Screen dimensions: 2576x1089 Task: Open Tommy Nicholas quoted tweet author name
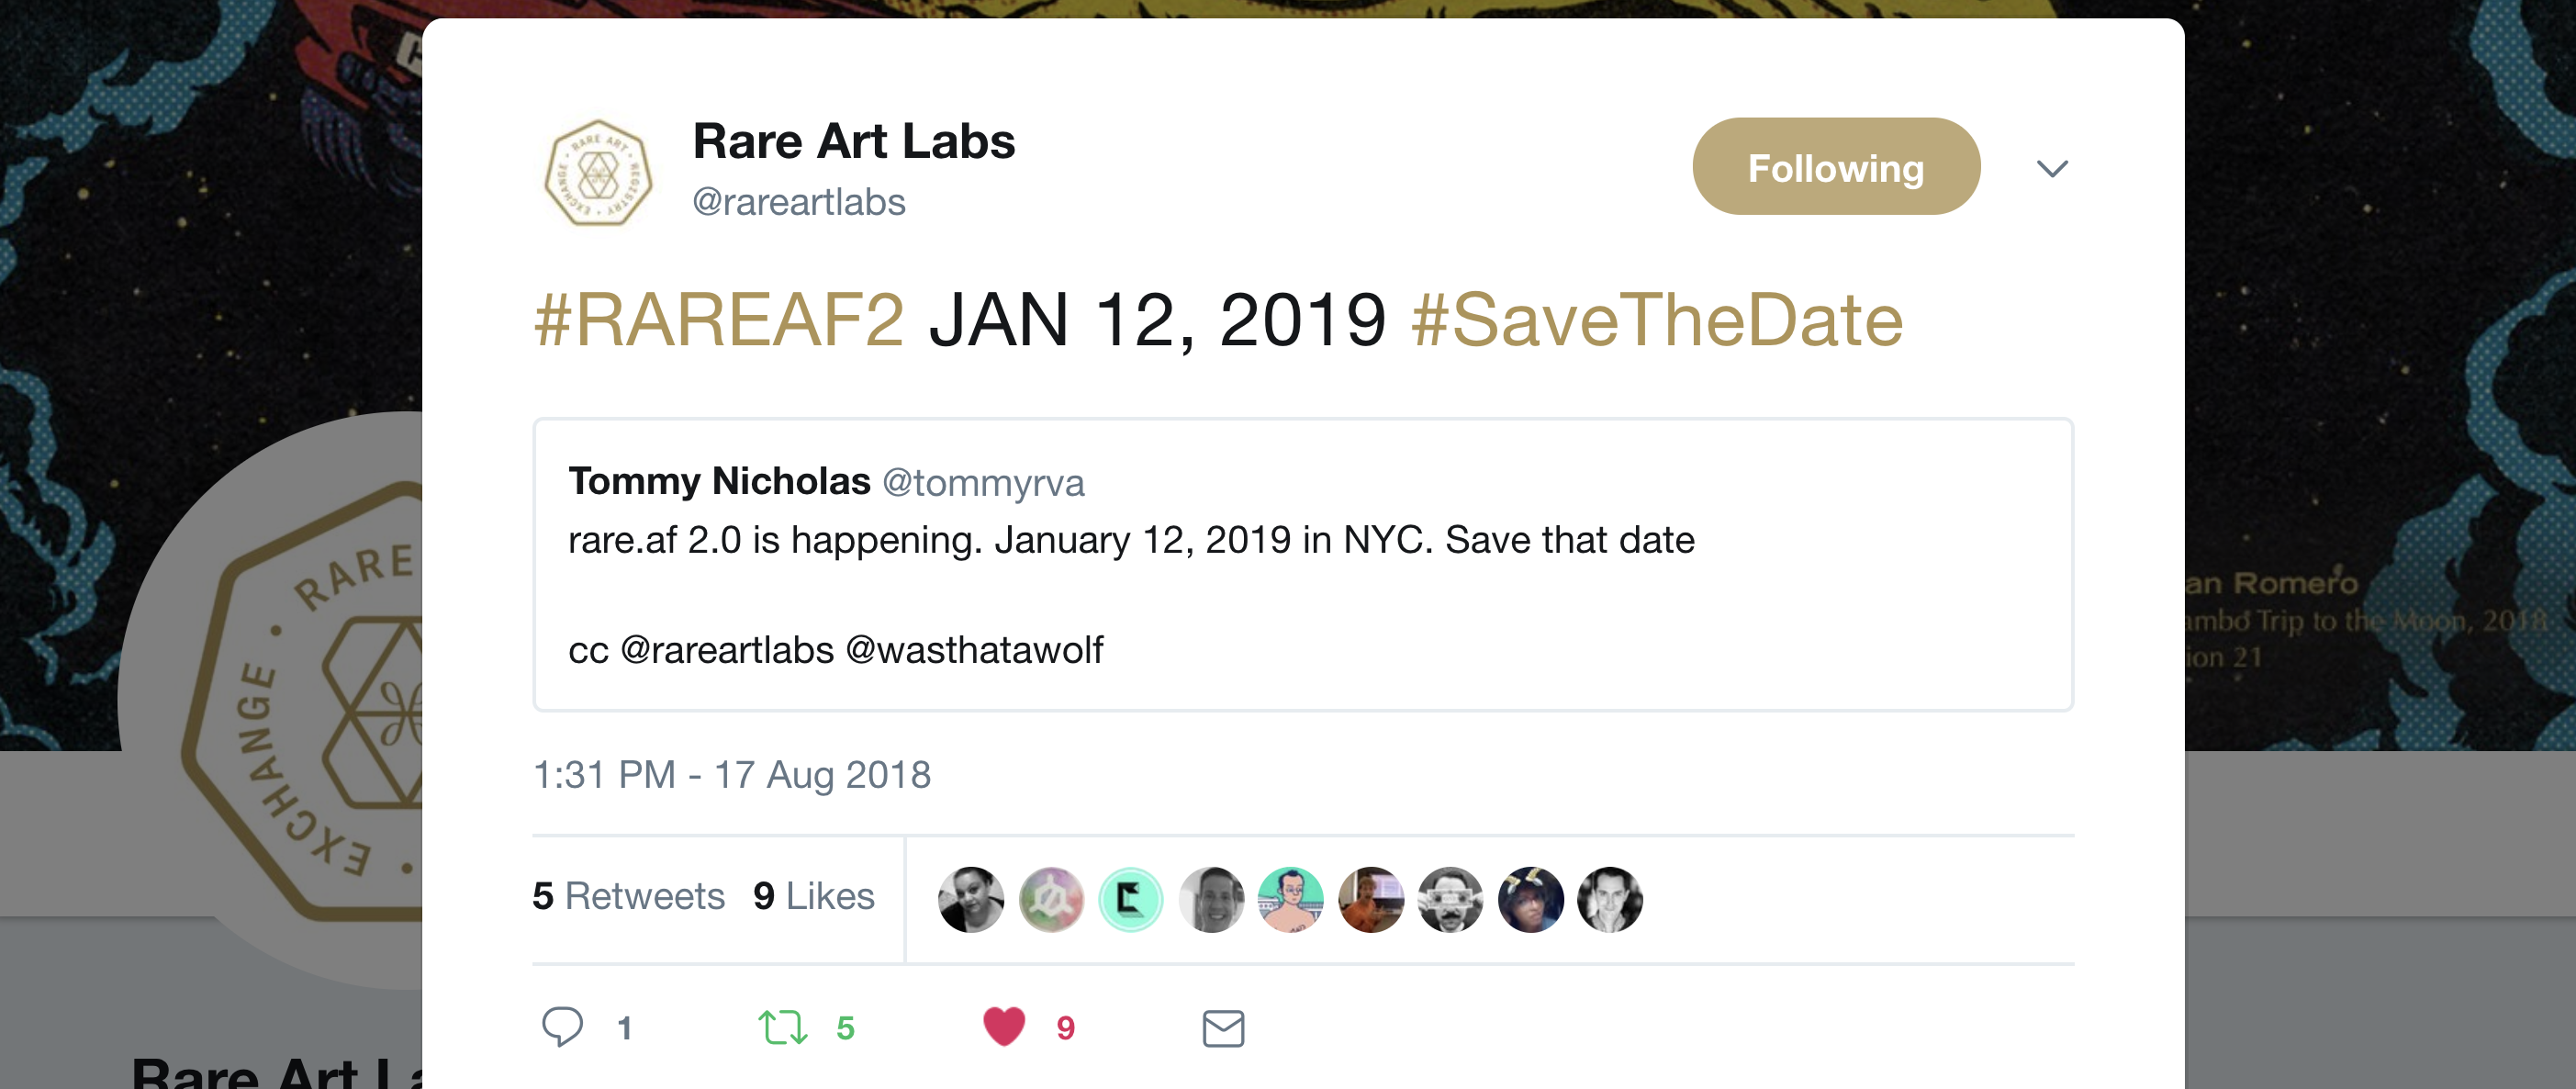719,481
